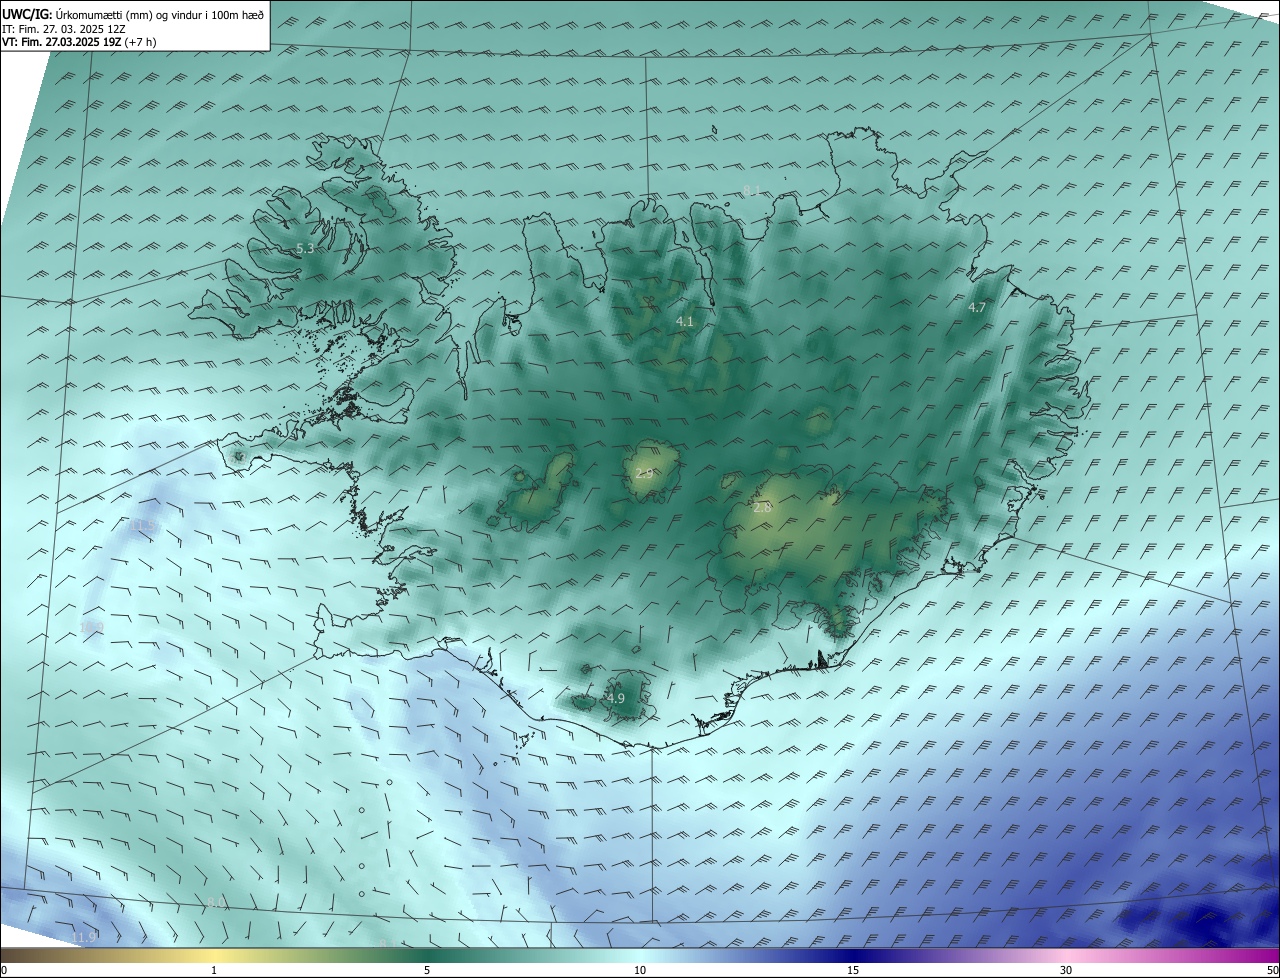The height and width of the screenshot is (978, 1280).
Task: Click the 0 tick label on the colorbar
Action: coord(4,970)
